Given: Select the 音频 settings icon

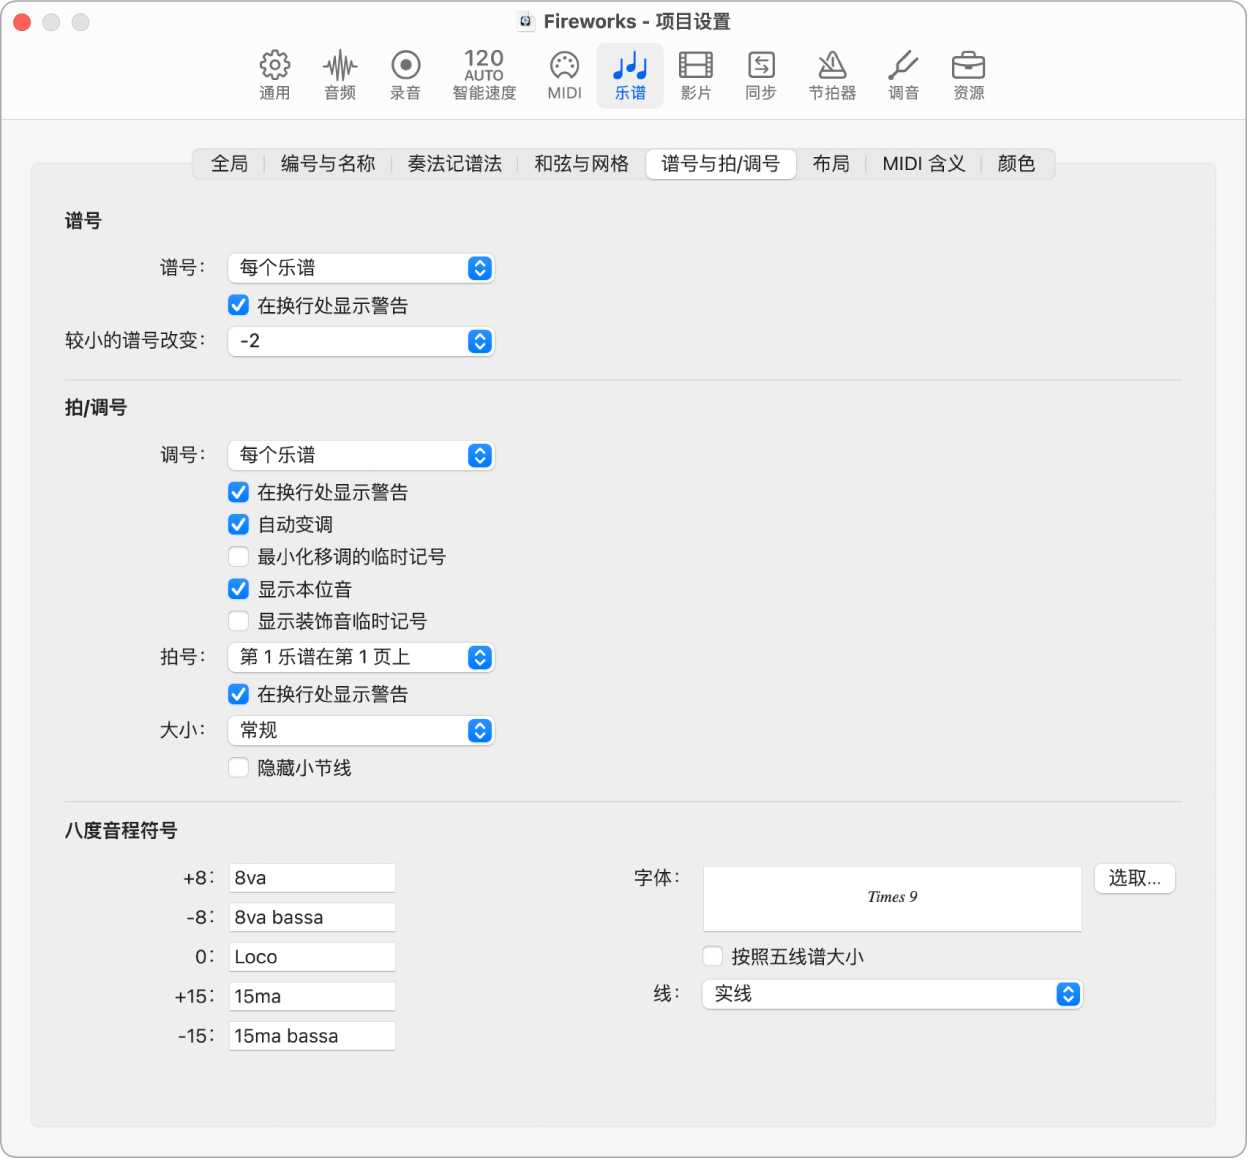Looking at the screenshot, I should (340, 75).
